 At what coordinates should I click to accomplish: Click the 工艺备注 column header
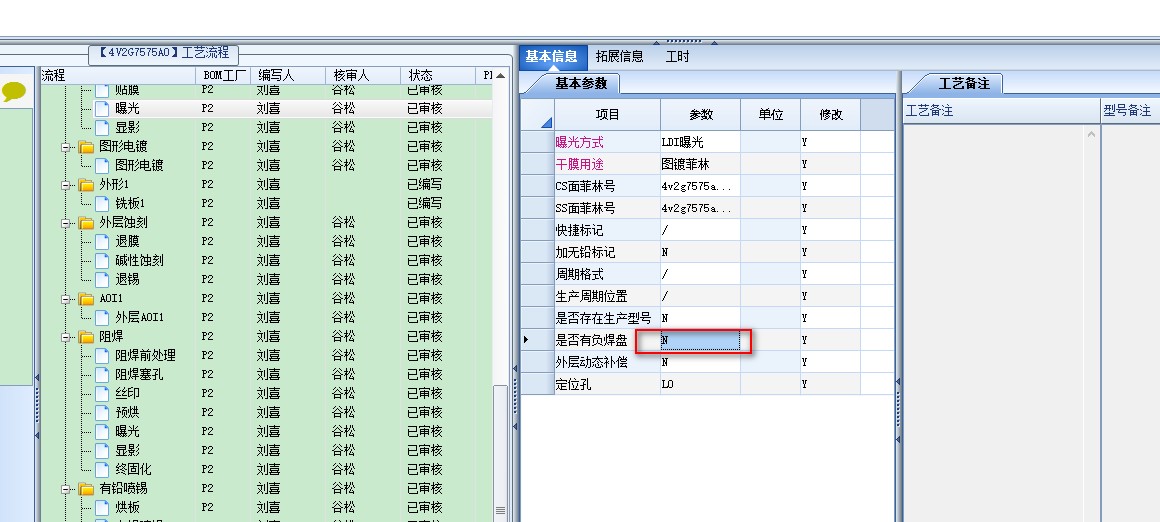pyautogui.click(x=1002, y=111)
